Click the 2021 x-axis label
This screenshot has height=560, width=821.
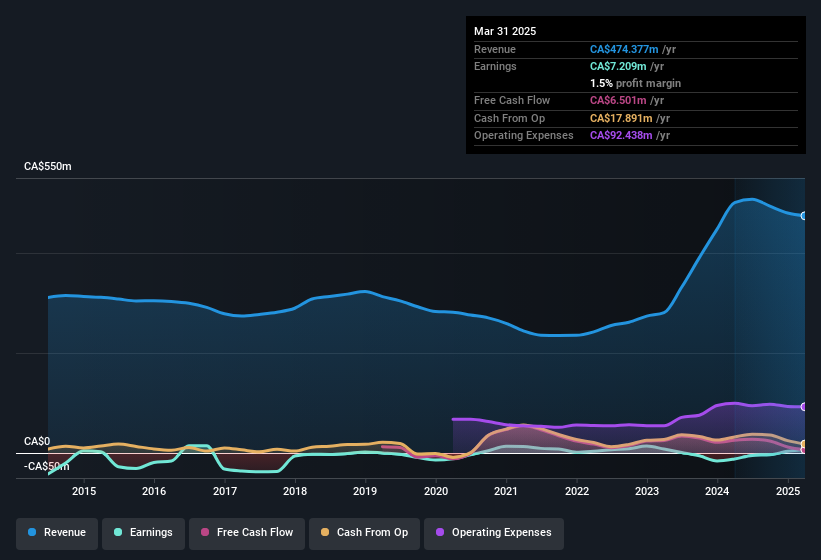click(506, 491)
